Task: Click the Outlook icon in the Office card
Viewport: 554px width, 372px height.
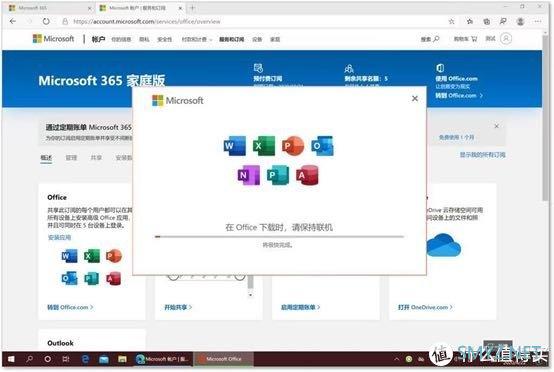Action: (69, 278)
